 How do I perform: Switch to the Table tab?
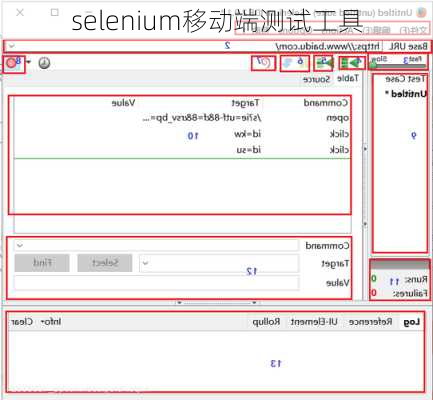click(x=348, y=78)
